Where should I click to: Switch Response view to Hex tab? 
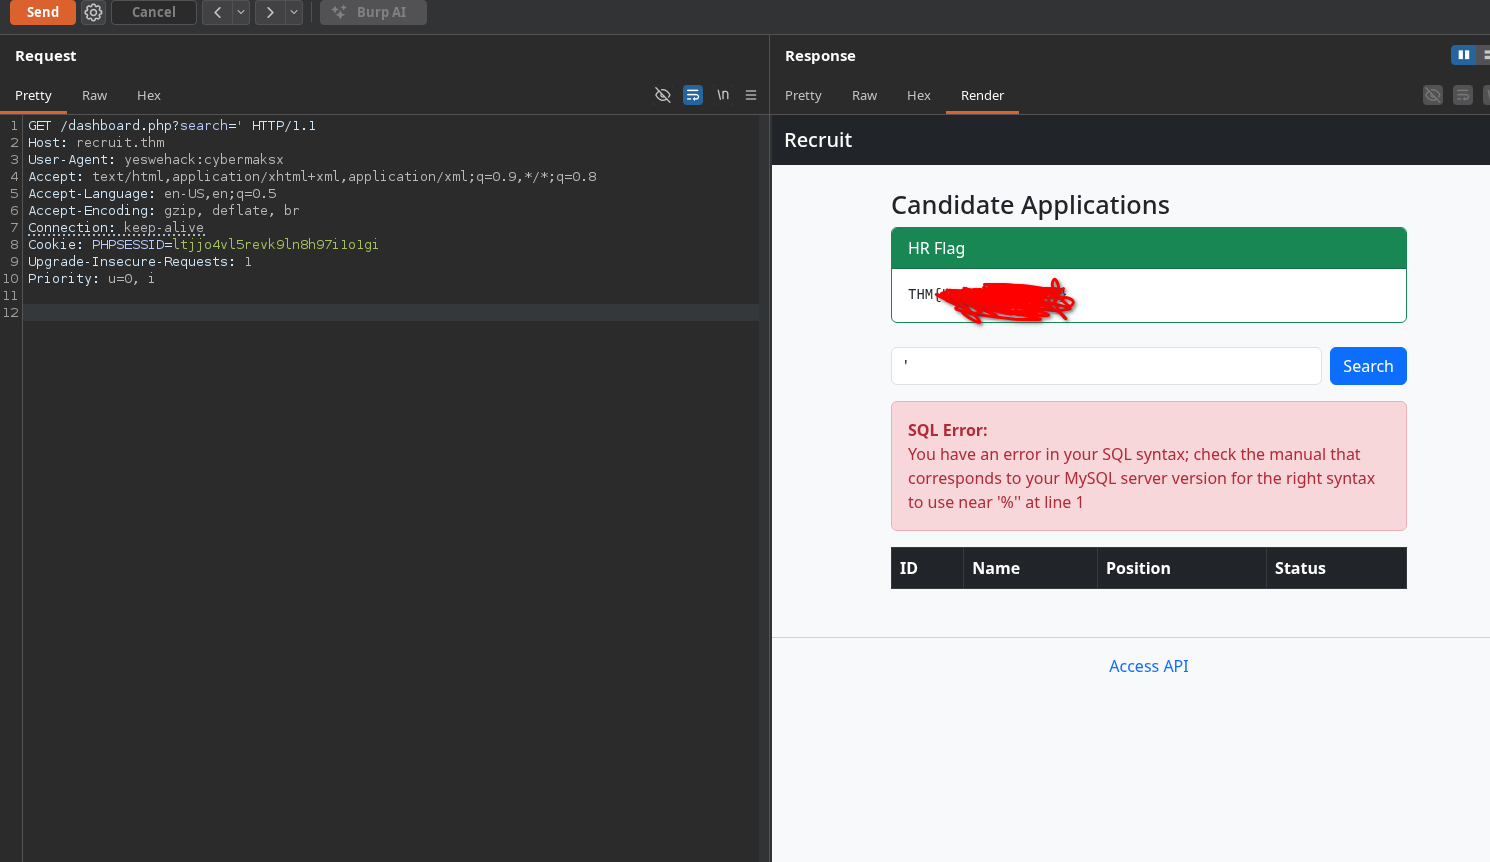click(919, 95)
